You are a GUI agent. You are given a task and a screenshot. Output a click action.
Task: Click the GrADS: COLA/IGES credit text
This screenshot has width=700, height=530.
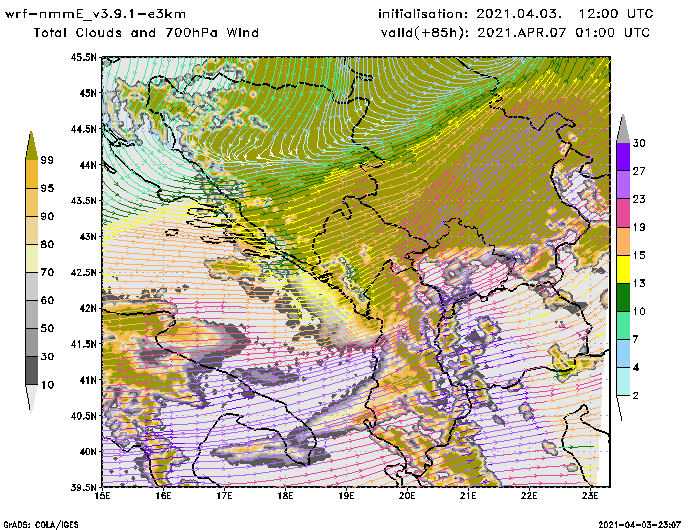[x=41, y=525]
